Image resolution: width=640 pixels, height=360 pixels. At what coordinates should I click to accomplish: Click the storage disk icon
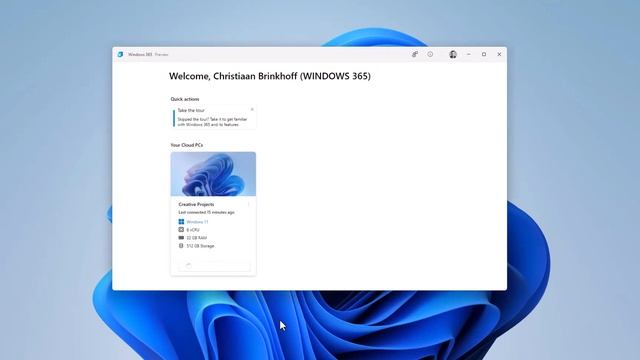(181, 246)
